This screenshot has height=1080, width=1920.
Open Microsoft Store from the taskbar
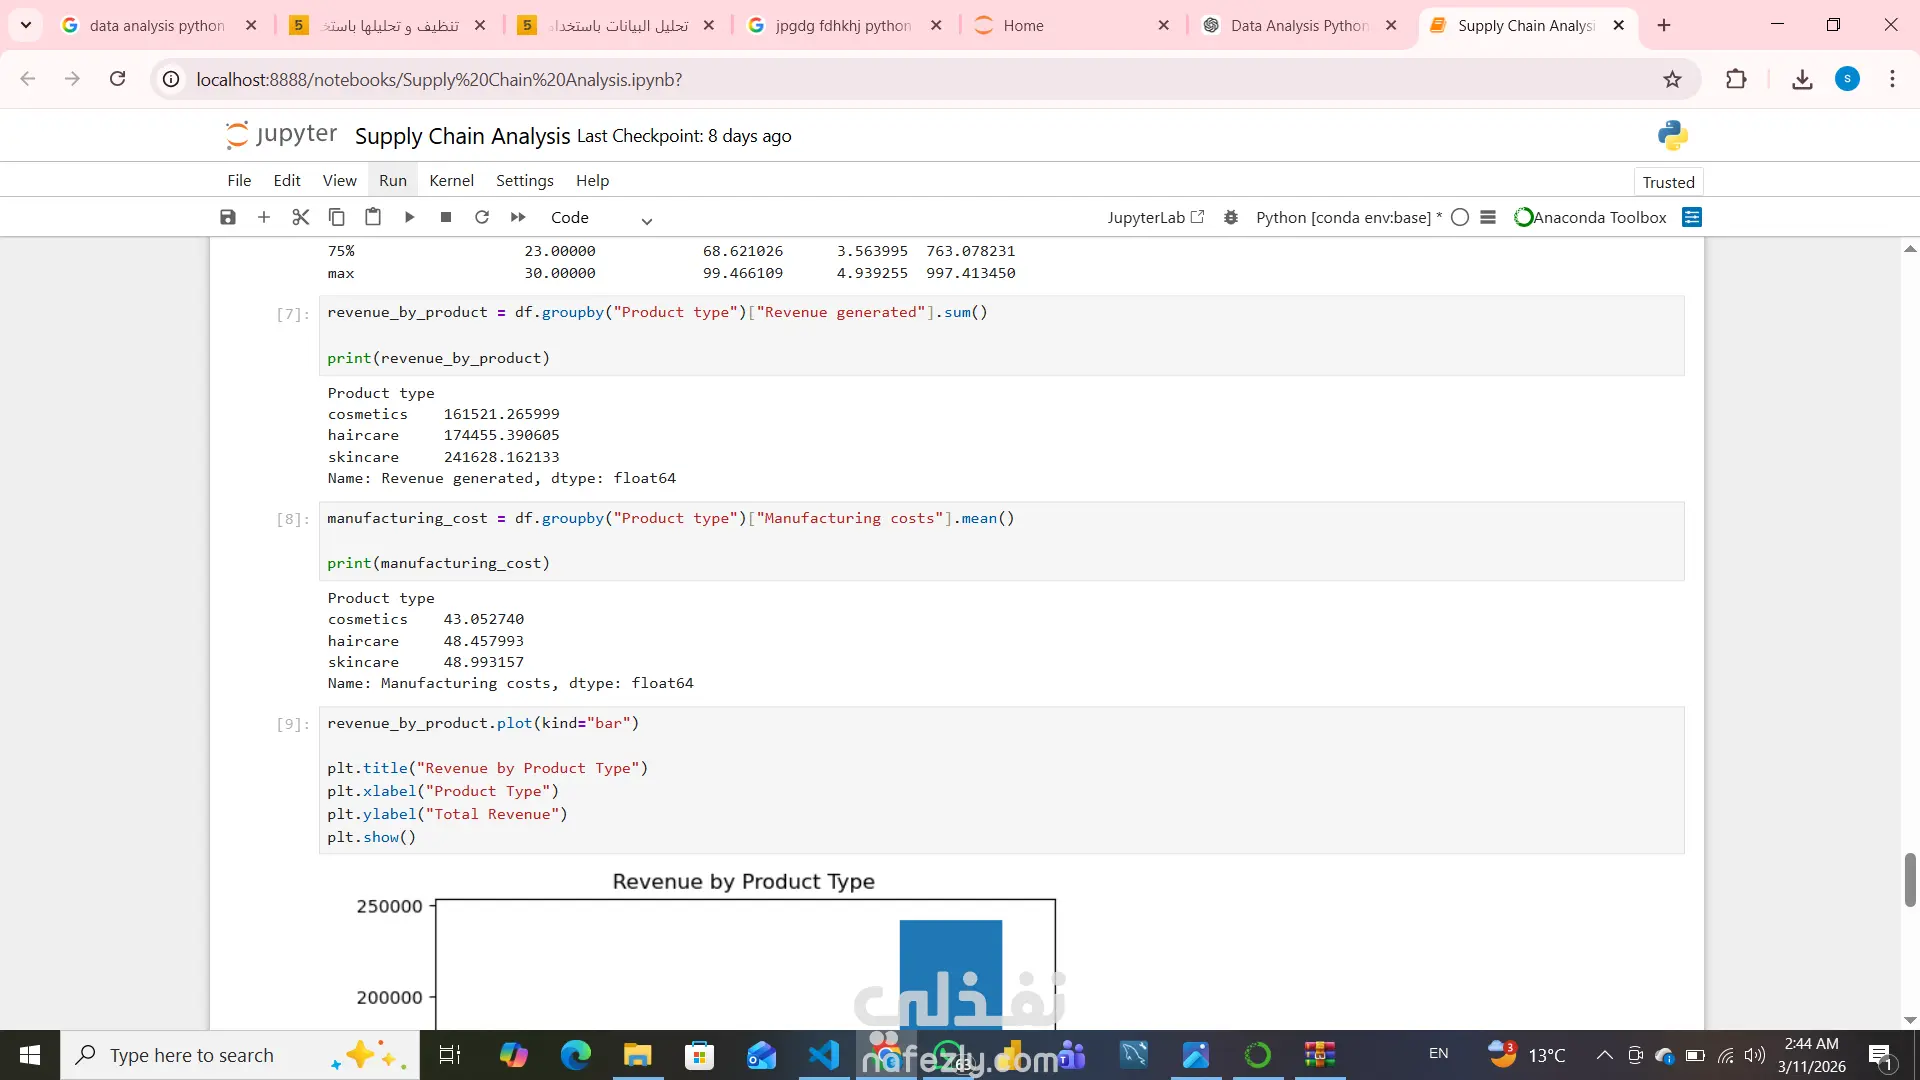click(700, 1055)
